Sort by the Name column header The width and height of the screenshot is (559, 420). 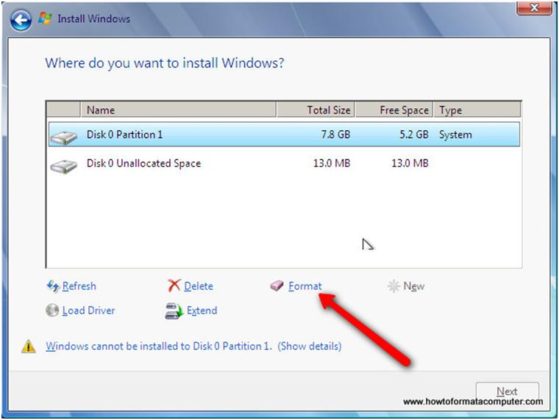(178, 110)
